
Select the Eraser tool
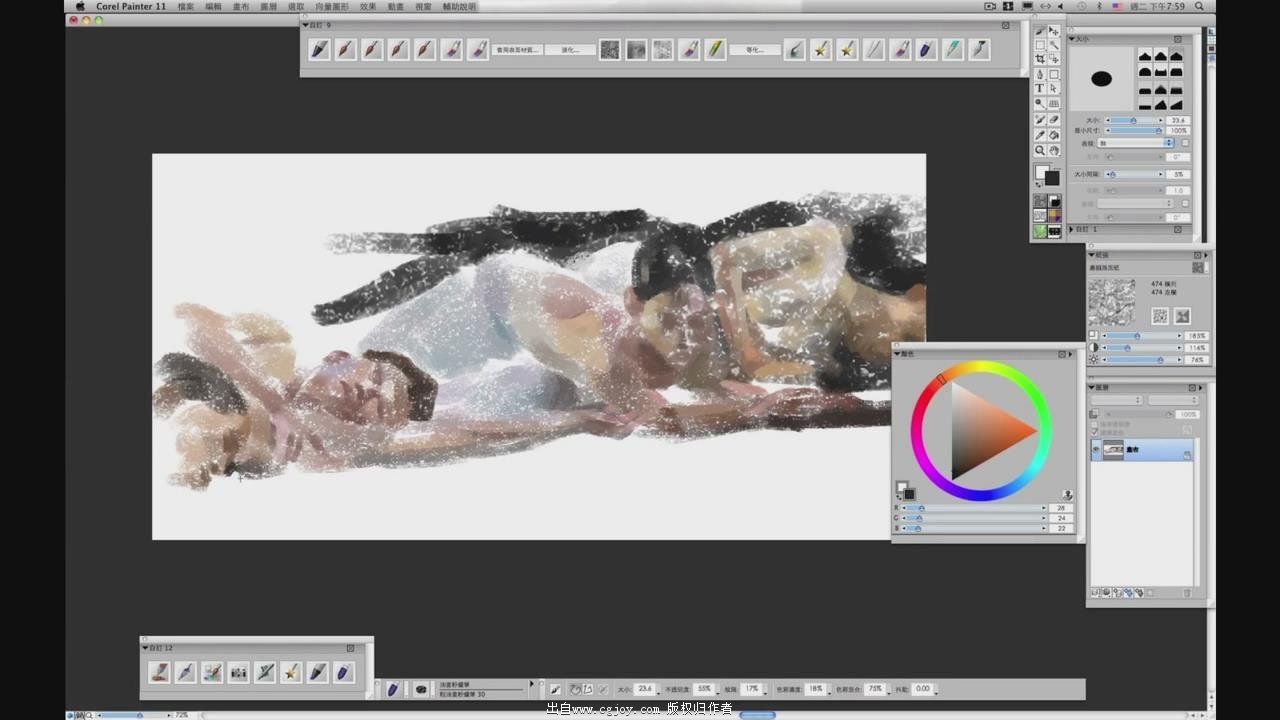coord(1054,119)
